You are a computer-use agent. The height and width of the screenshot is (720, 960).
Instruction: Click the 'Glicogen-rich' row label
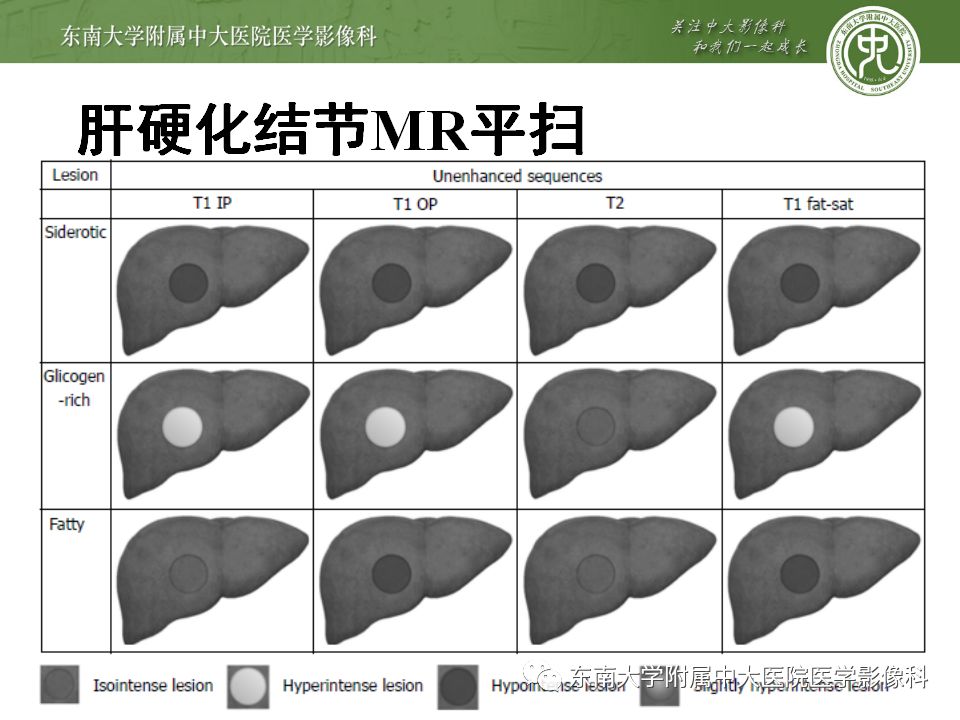74,388
